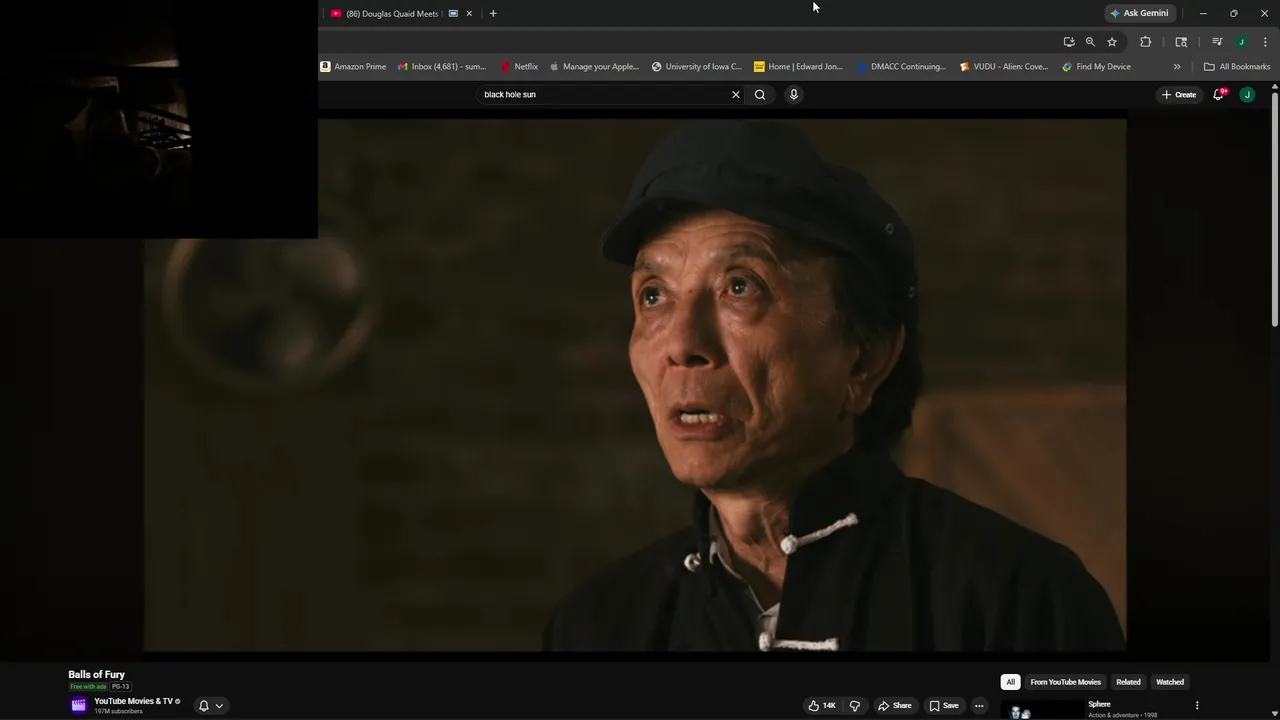The height and width of the screenshot is (720, 1280).
Task: Clear the 'black hole sun' search text
Action: [x=736, y=94]
